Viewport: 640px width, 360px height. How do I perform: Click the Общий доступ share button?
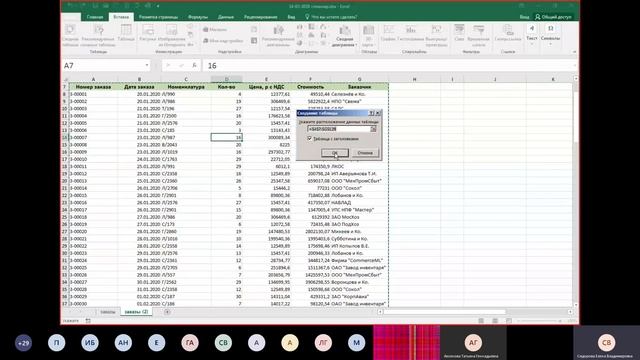(553, 17)
